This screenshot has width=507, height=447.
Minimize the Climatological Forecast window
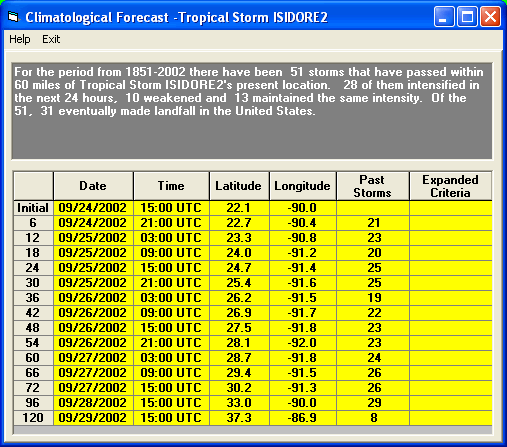pos(444,17)
